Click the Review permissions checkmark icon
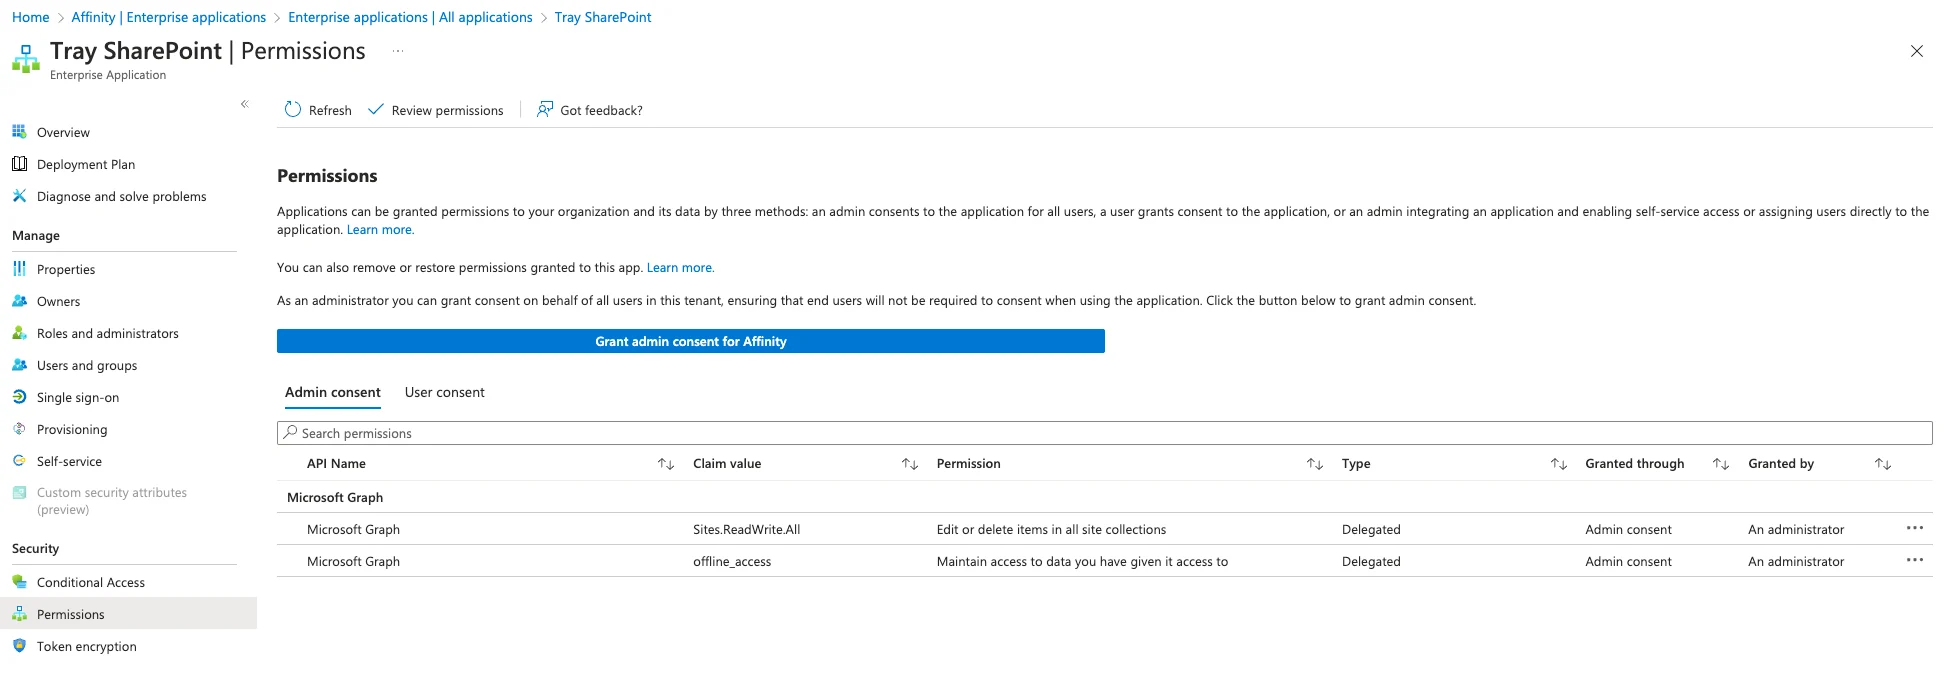 coord(376,109)
